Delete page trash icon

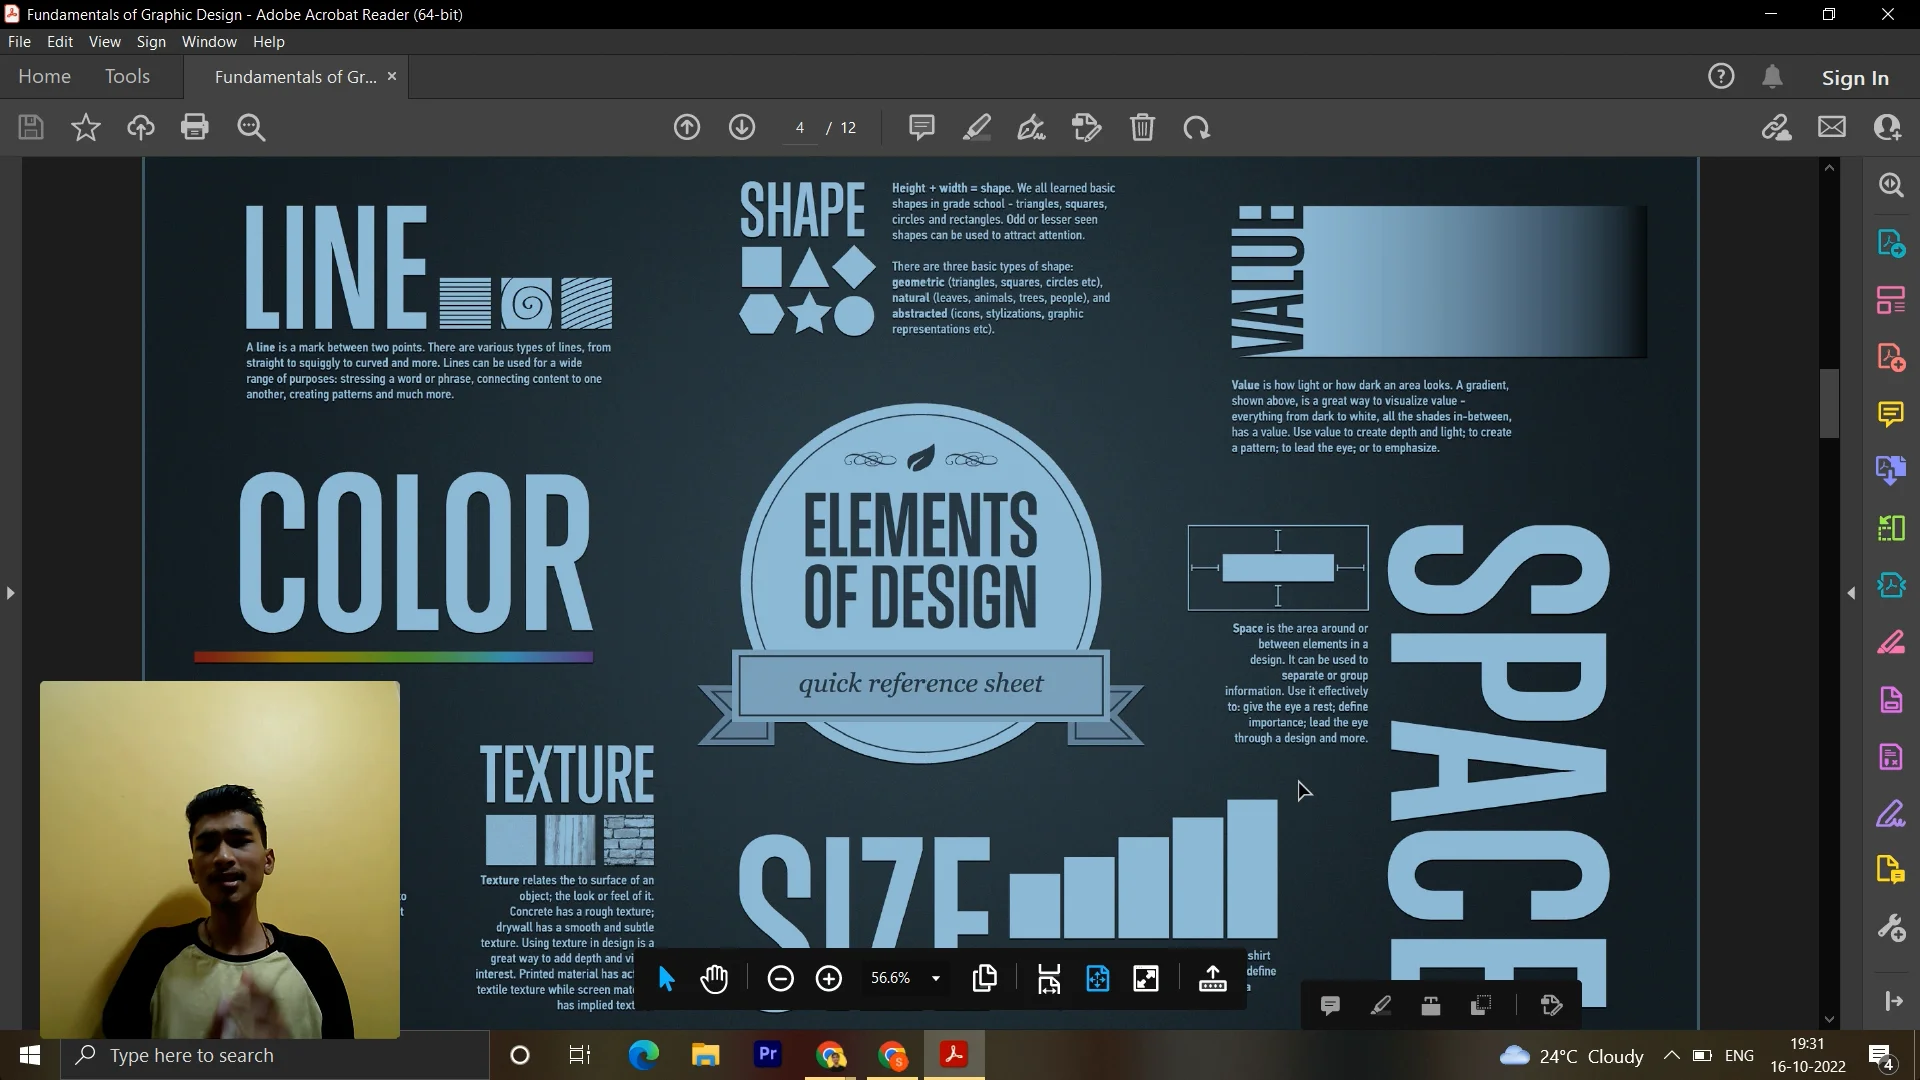pos(1142,127)
